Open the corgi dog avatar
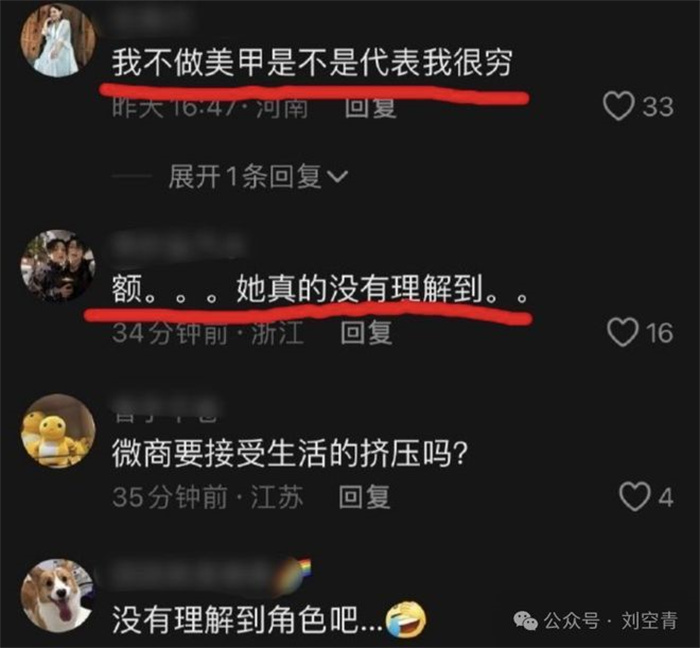The height and width of the screenshot is (648, 700). click(58, 596)
